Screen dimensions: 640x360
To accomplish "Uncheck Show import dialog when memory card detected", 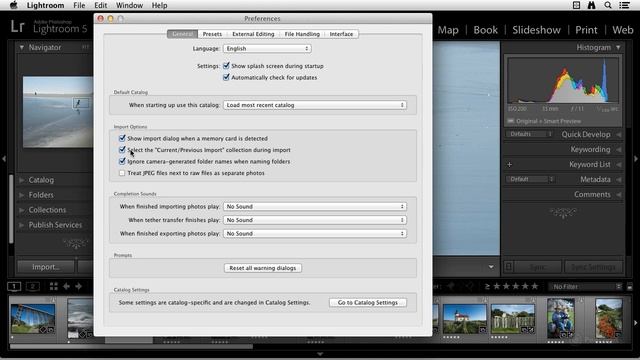I will click(x=122, y=138).
